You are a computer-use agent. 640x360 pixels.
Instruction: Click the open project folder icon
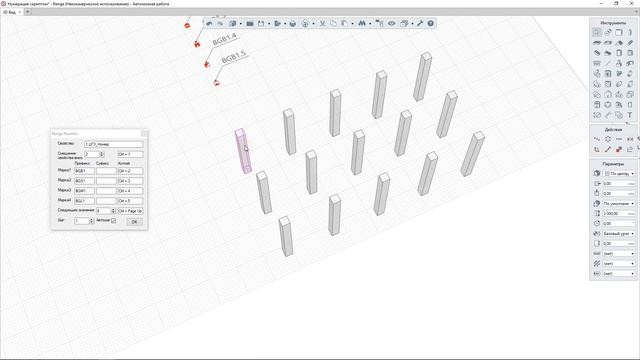point(250,24)
